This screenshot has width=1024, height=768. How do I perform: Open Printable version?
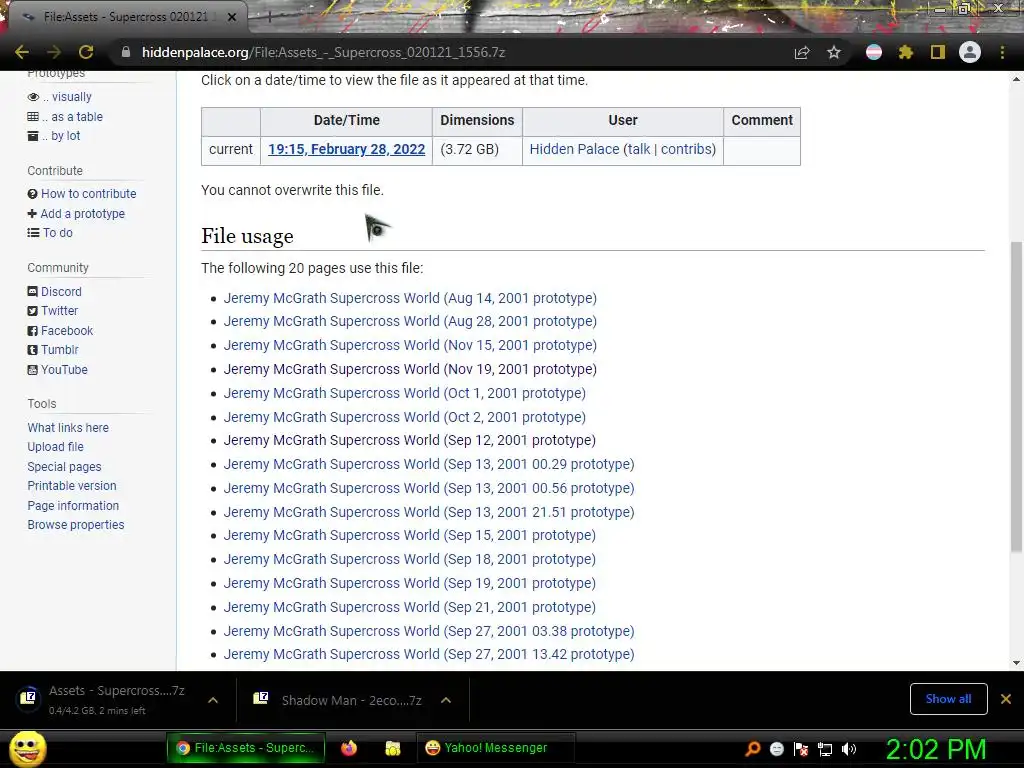[72, 486]
